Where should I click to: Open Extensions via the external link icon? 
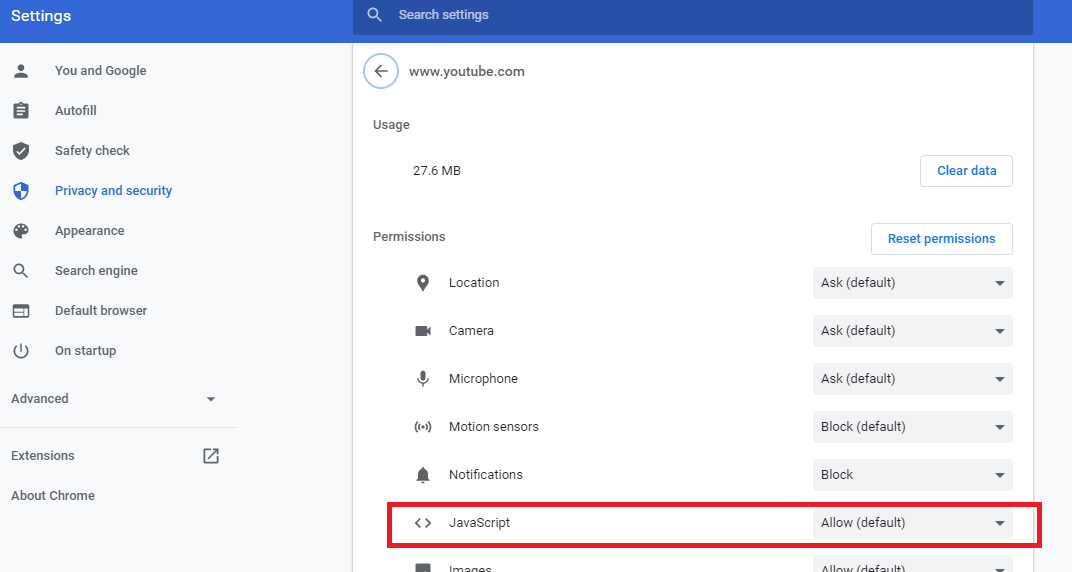211,456
